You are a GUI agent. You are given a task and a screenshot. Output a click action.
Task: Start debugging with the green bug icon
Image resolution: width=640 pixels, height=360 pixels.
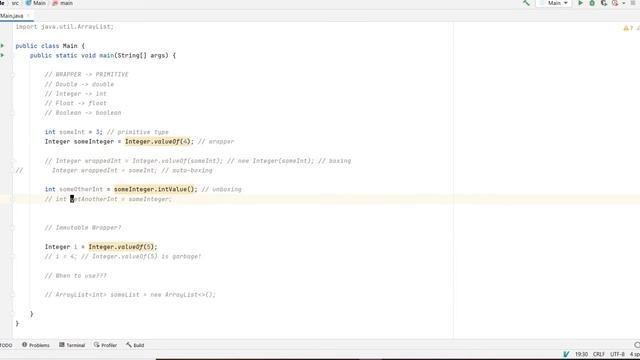[x=592, y=3]
